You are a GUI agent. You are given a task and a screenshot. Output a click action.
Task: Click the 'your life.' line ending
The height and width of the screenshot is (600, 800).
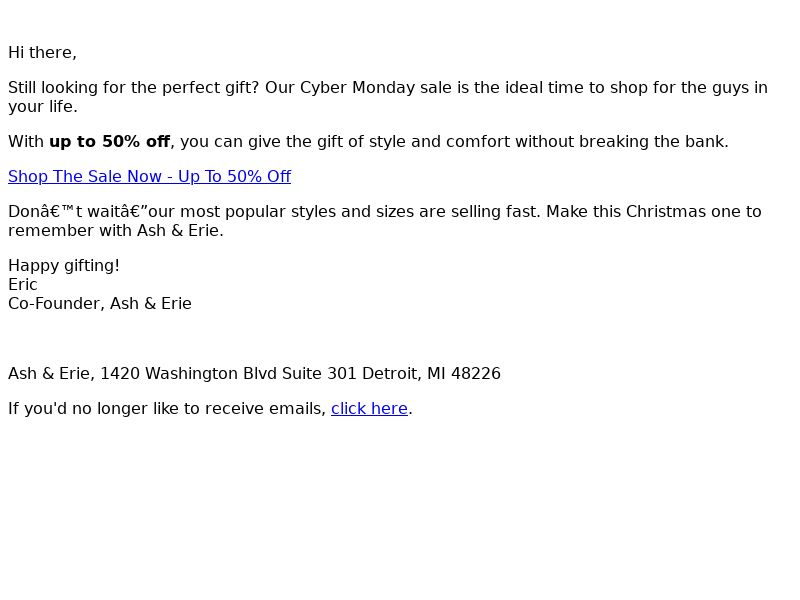(x=43, y=107)
